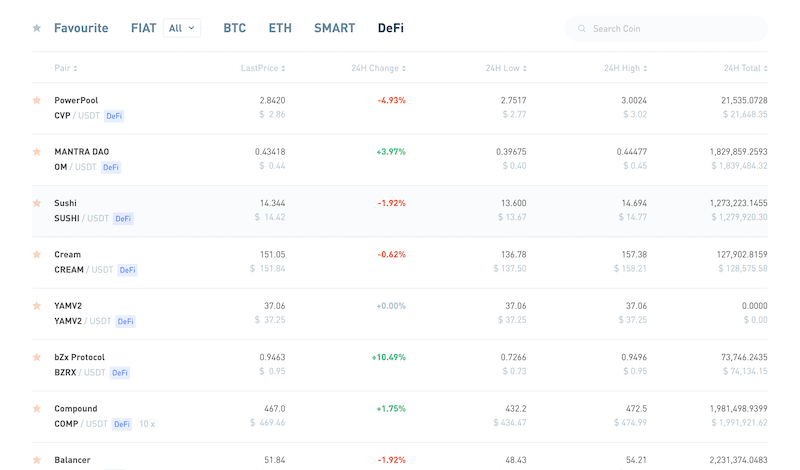The image size is (800, 470).
Task: Click the -0.62% change value
Action: tap(391, 255)
